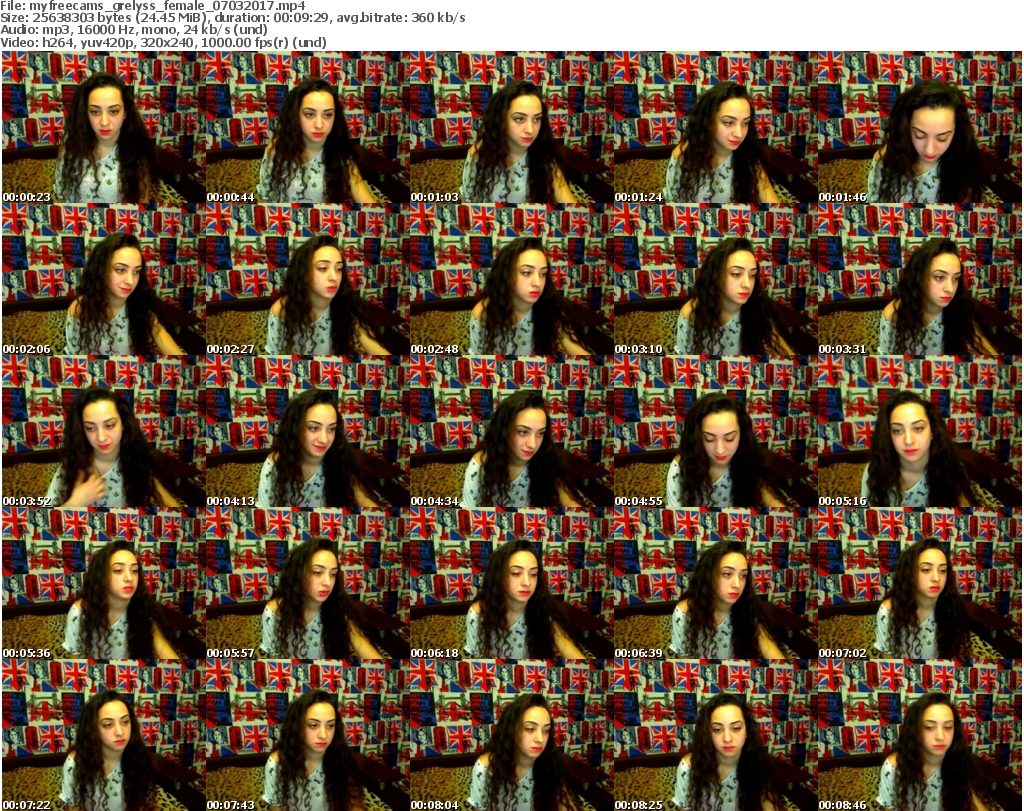
Task: Pick the frame stamped 00:03:10
Action: tap(715, 279)
